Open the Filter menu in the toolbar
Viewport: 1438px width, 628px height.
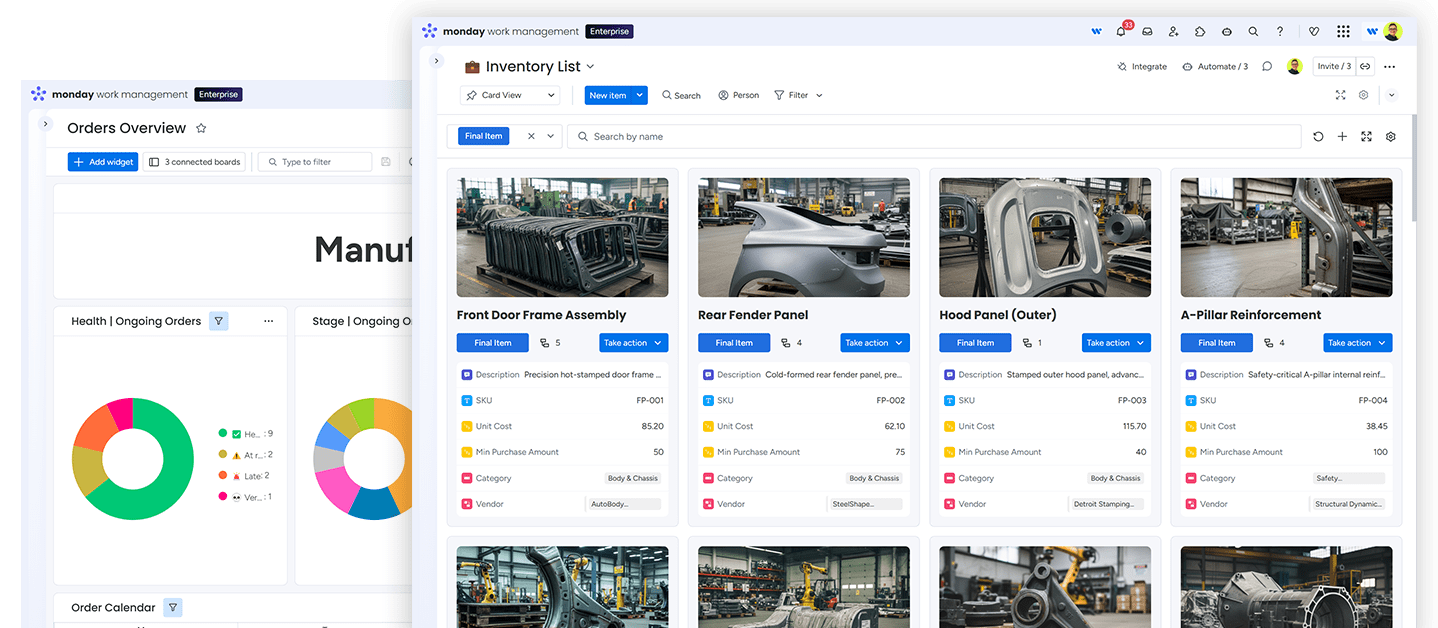coord(797,94)
